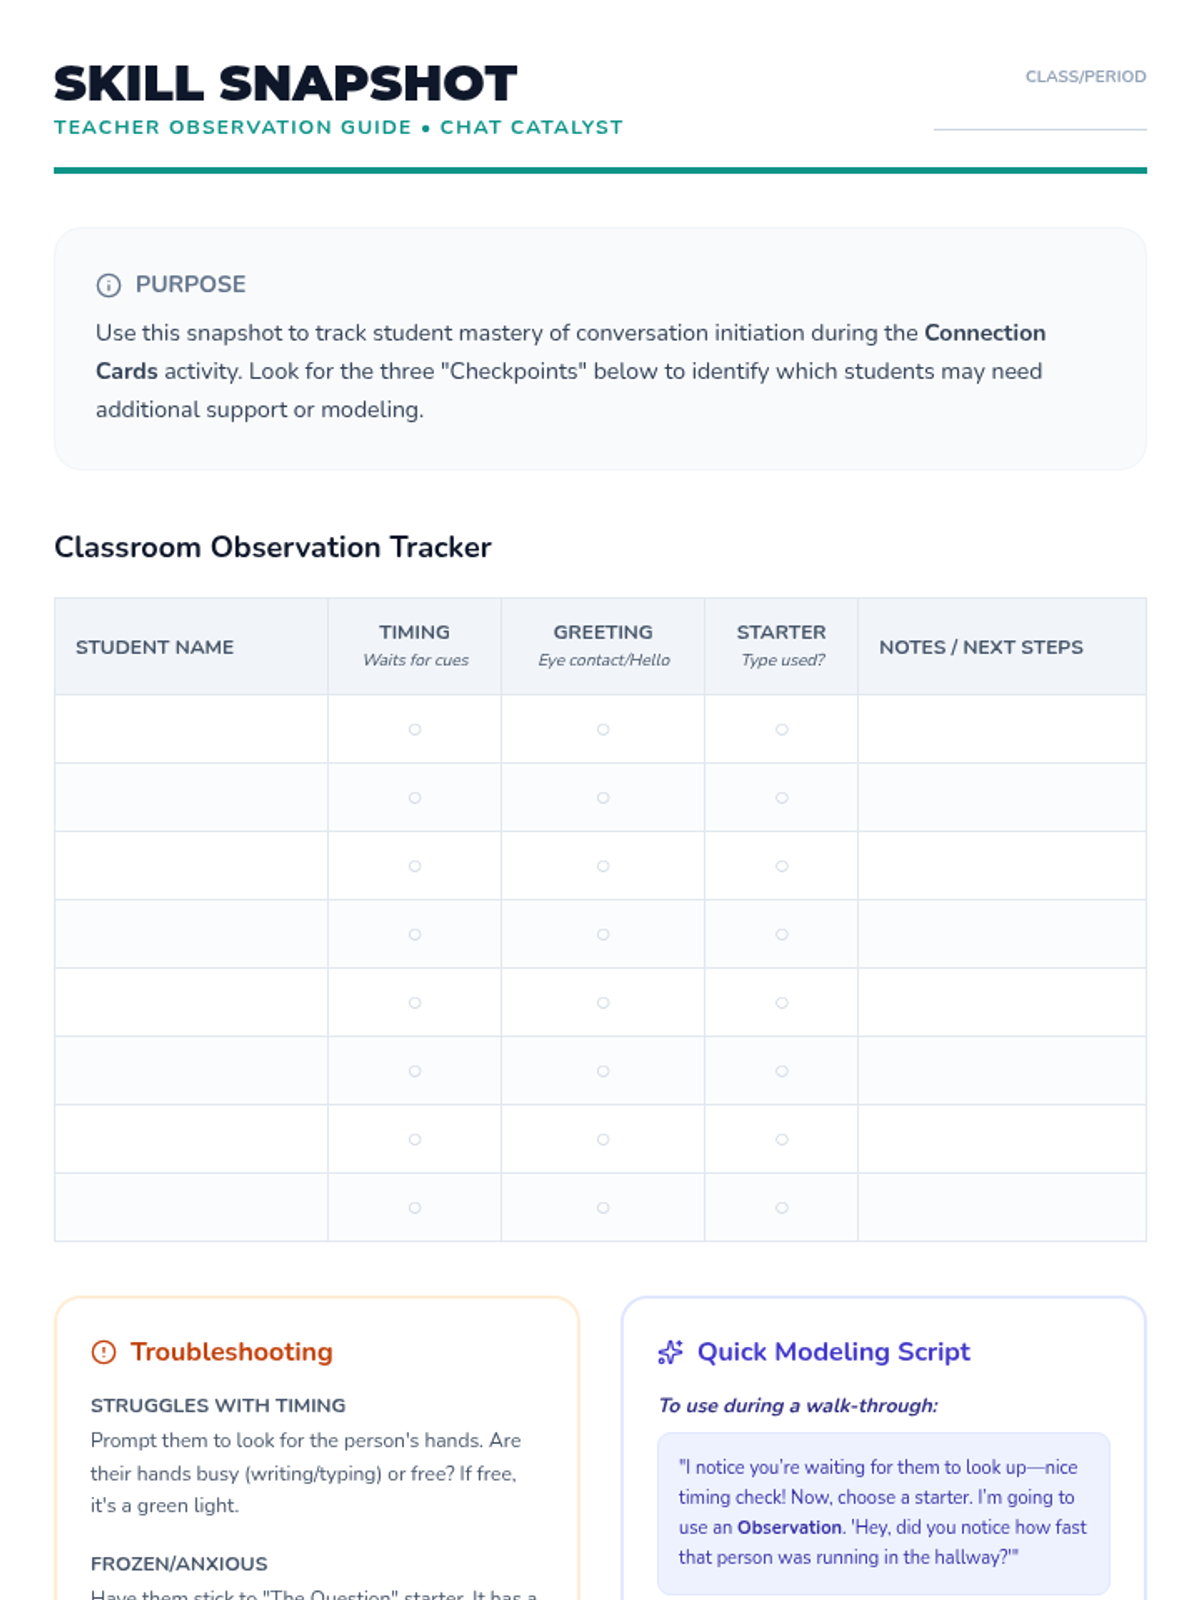This screenshot has height=1600, width=1200.
Task: Click the Troubleshooting heading text
Action: pos(232,1352)
